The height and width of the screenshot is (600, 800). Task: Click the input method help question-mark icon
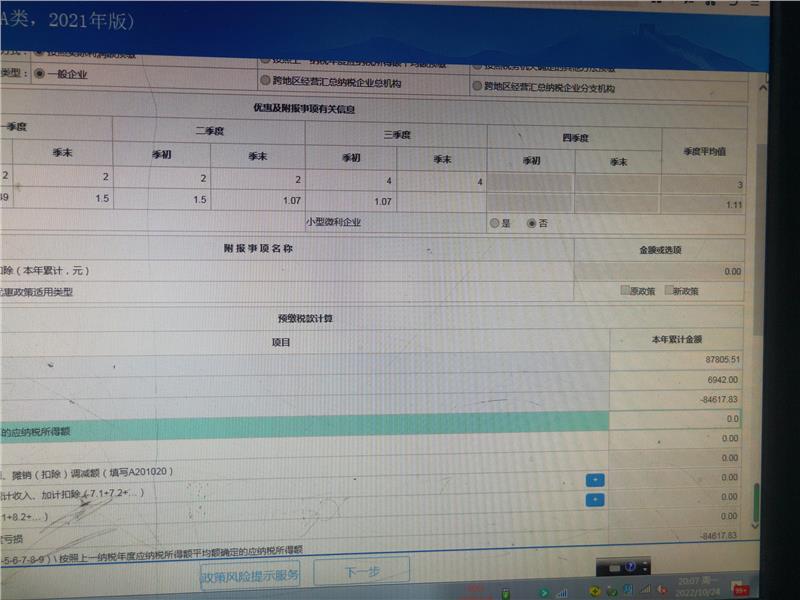[x=630, y=567]
